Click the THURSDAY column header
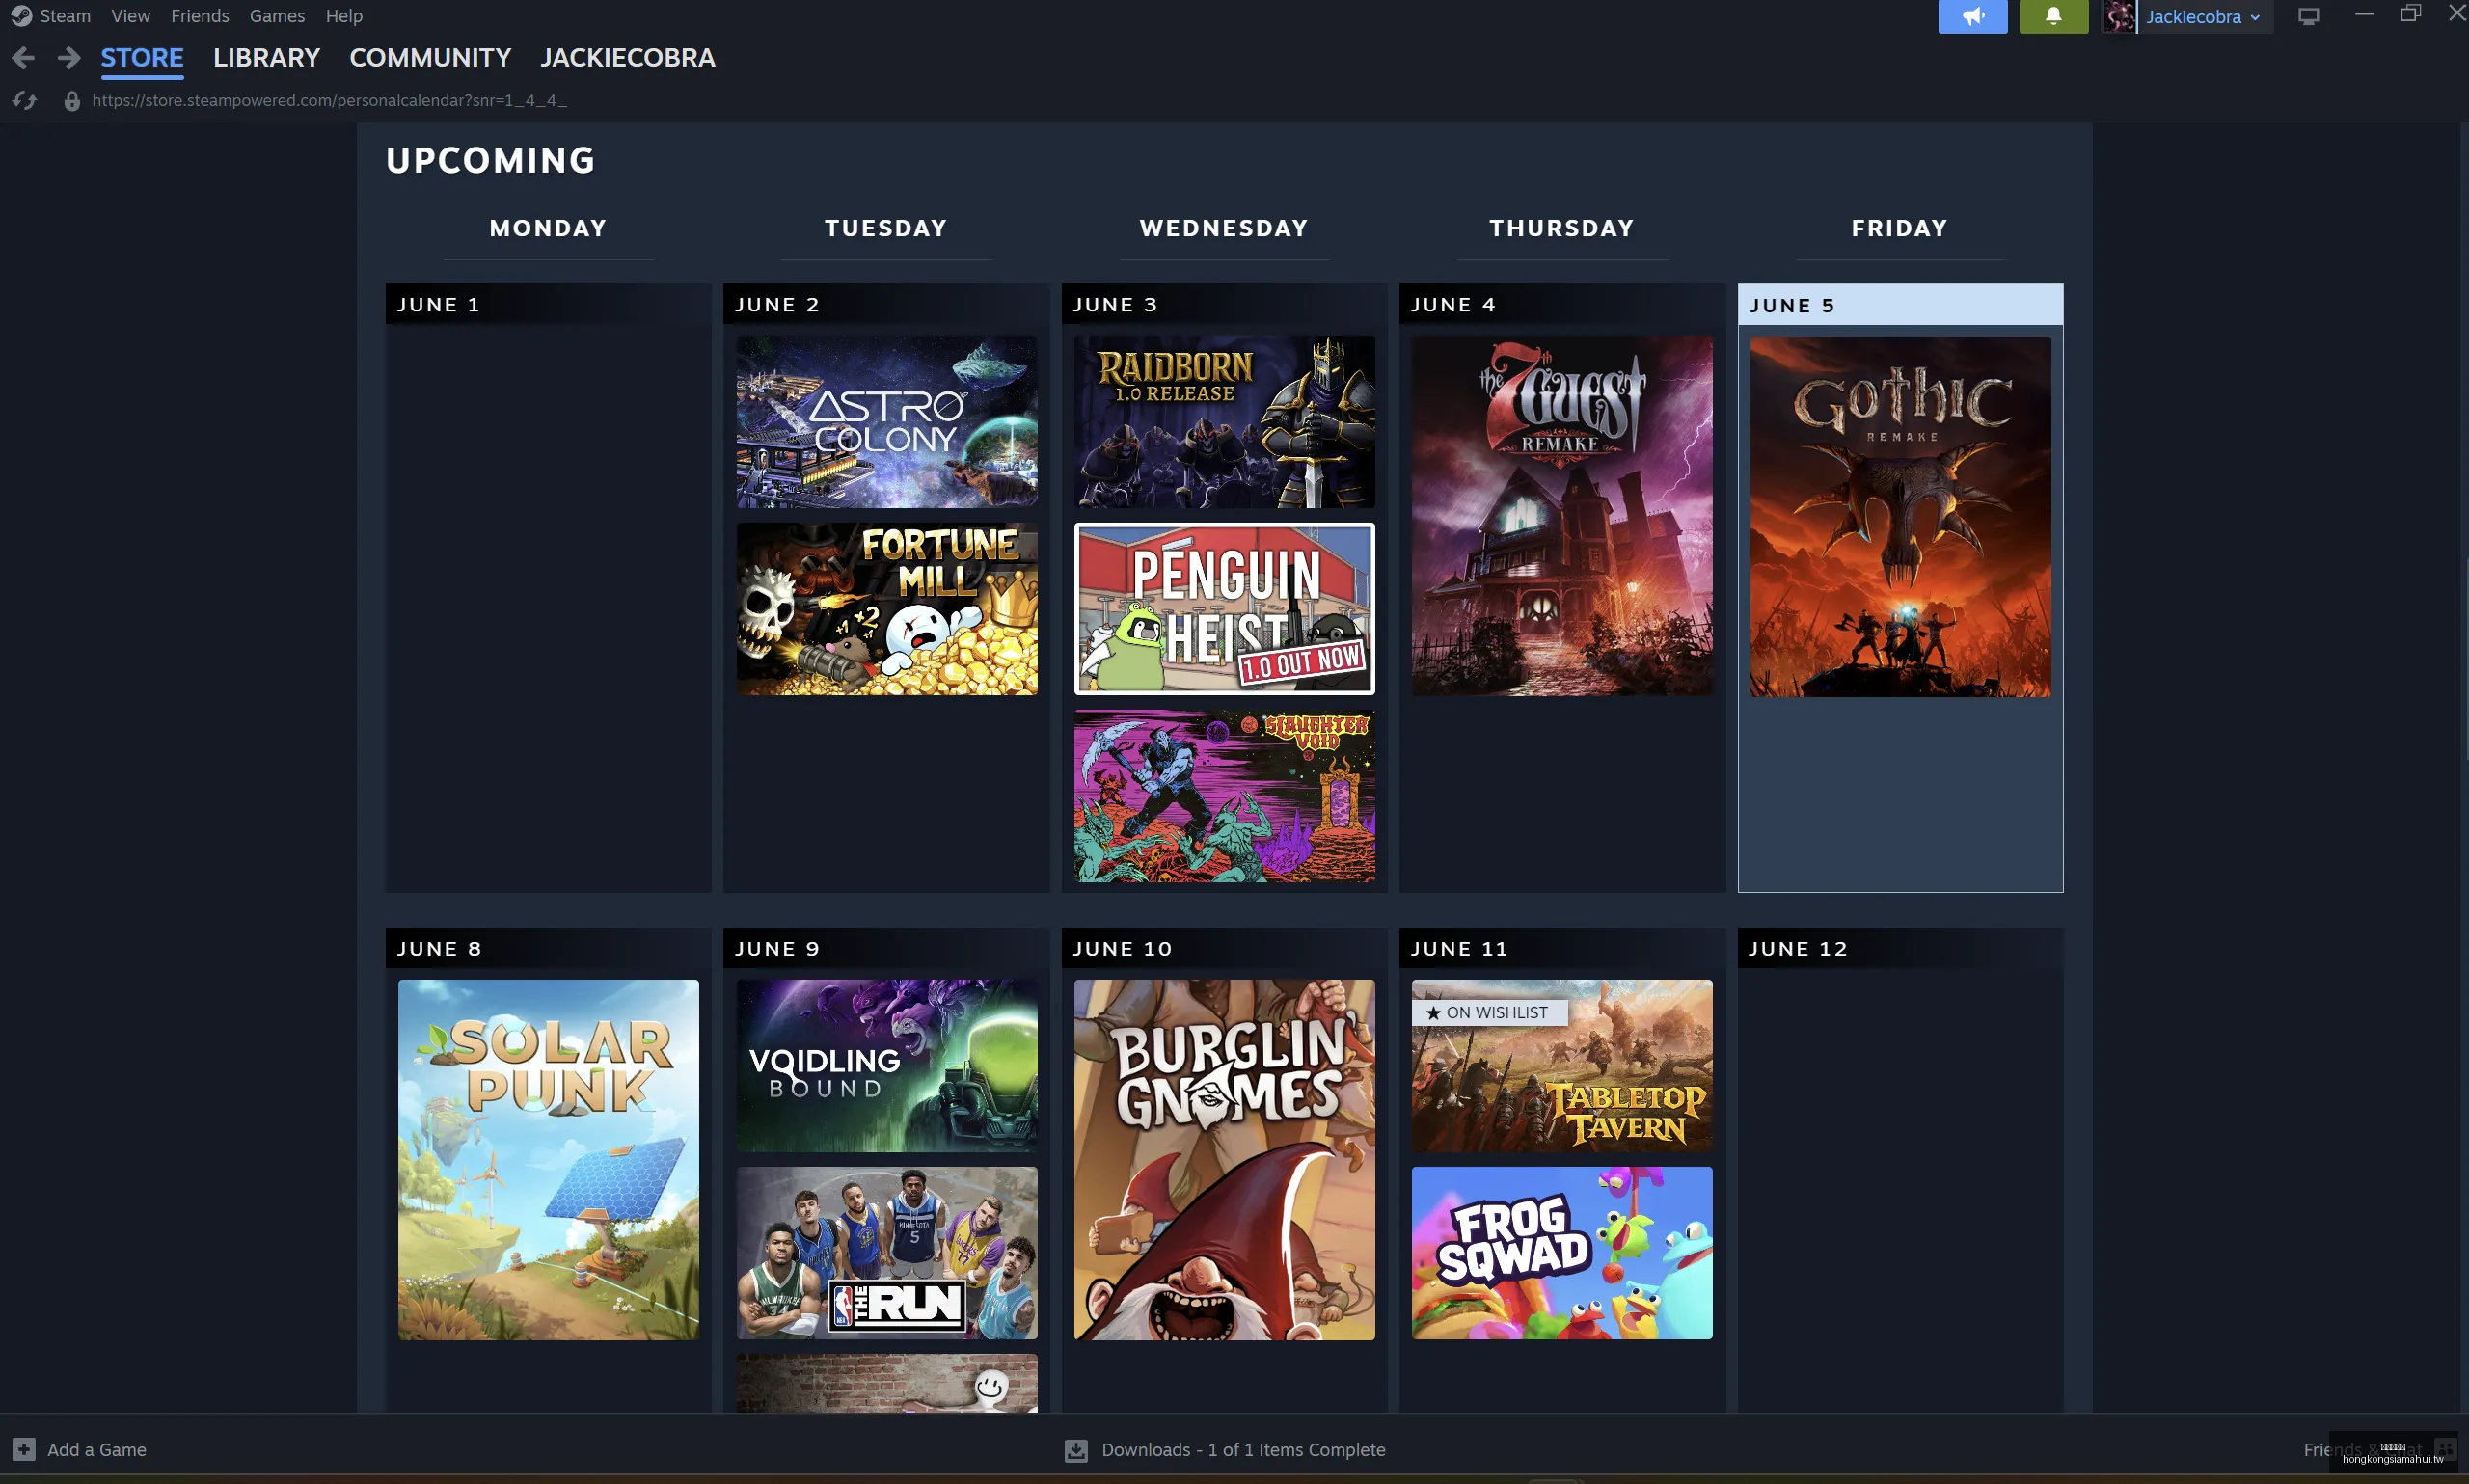Image resolution: width=2469 pixels, height=1484 pixels. (1562, 228)
